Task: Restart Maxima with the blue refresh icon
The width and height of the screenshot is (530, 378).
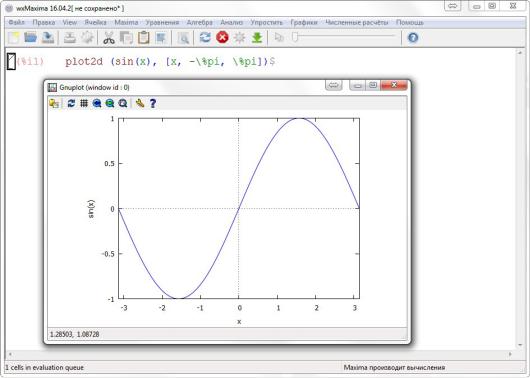Action: (x=205, y=37)
